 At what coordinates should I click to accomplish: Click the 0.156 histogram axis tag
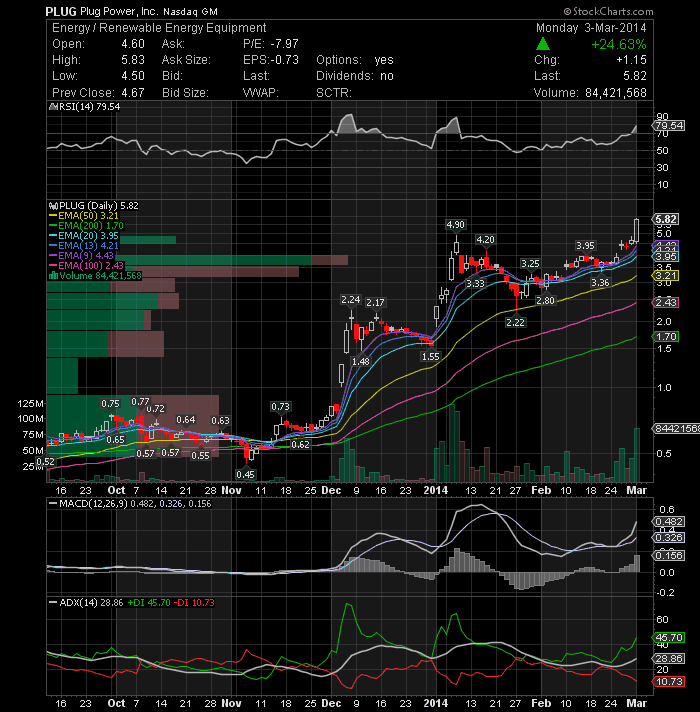(669, 555)
